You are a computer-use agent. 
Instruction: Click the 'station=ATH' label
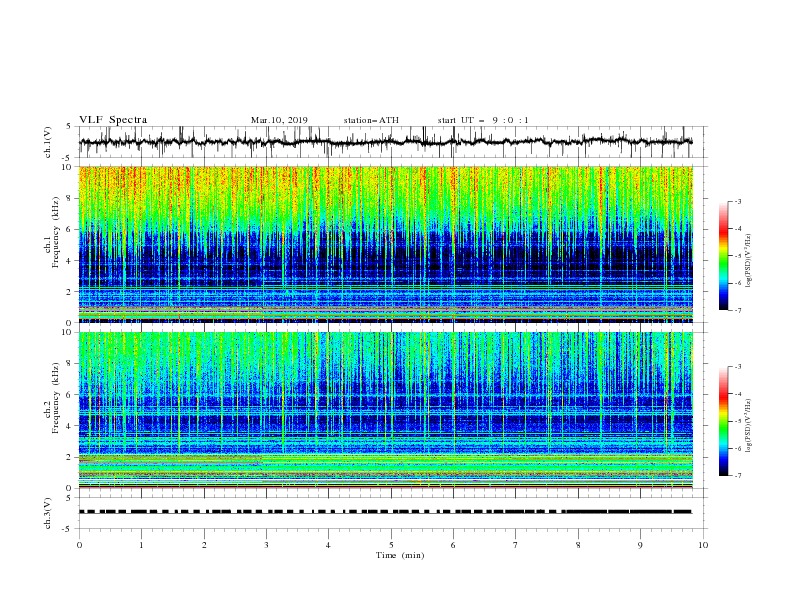pyautogui.click(x=371, y=120)
